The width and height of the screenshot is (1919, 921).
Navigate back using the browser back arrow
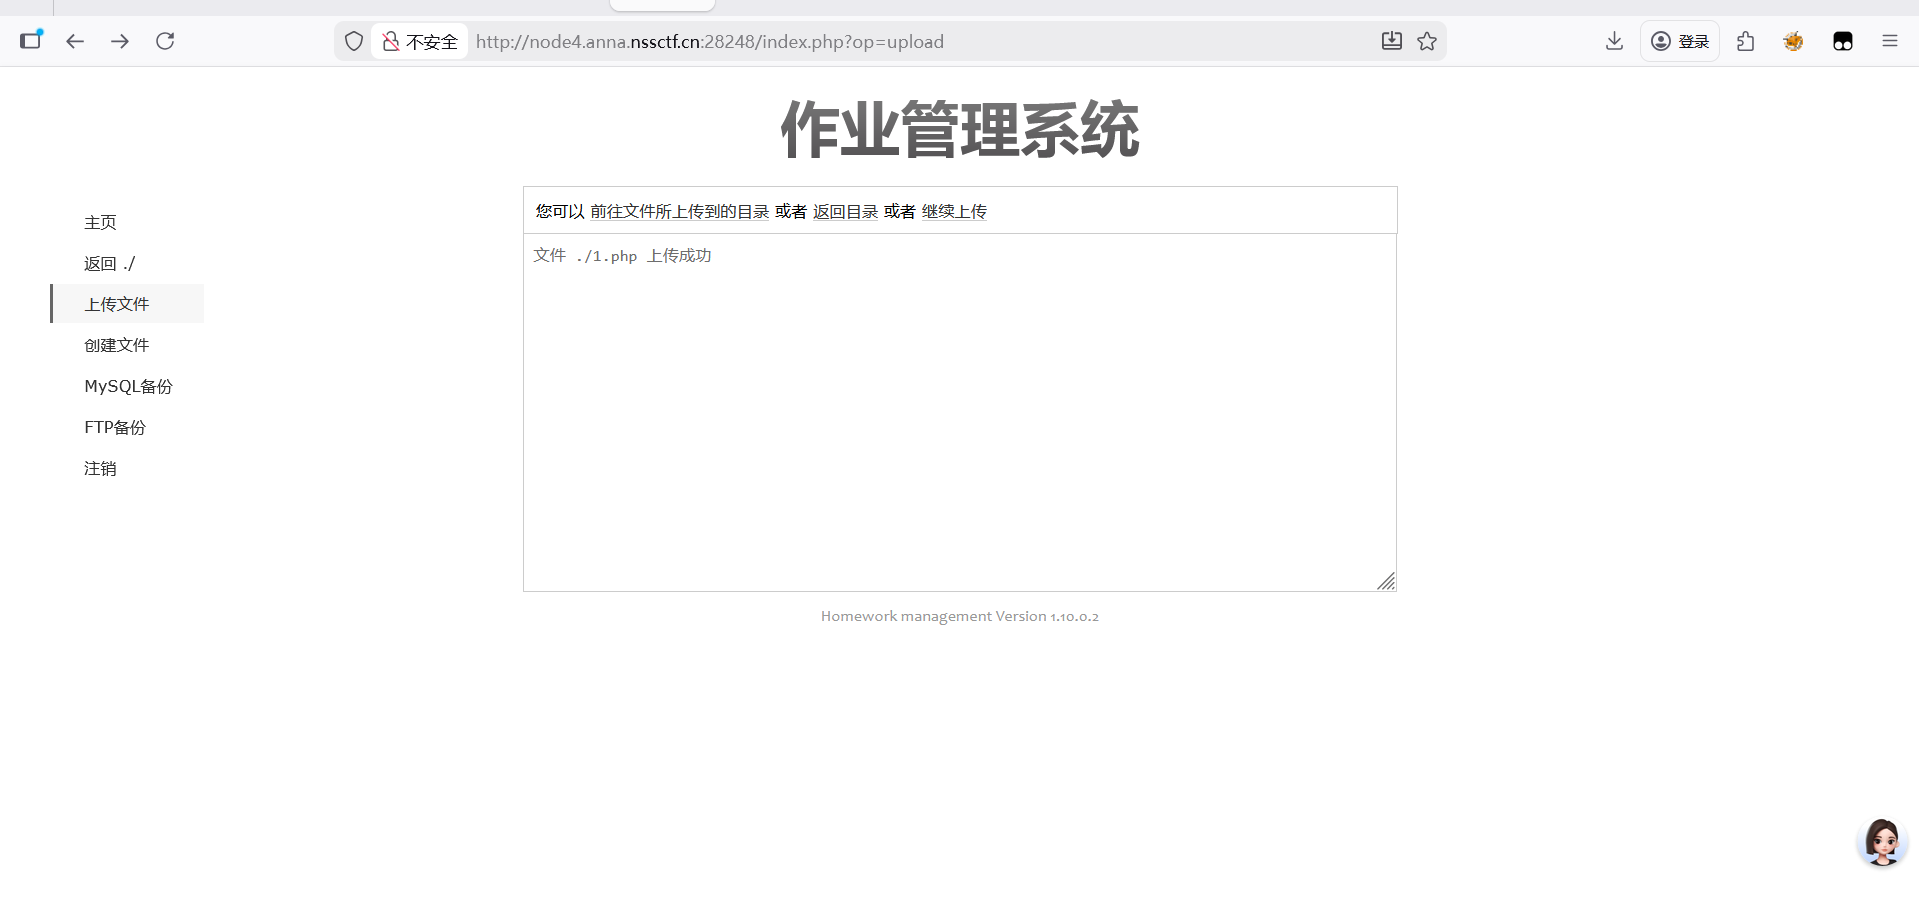(75, 41)
